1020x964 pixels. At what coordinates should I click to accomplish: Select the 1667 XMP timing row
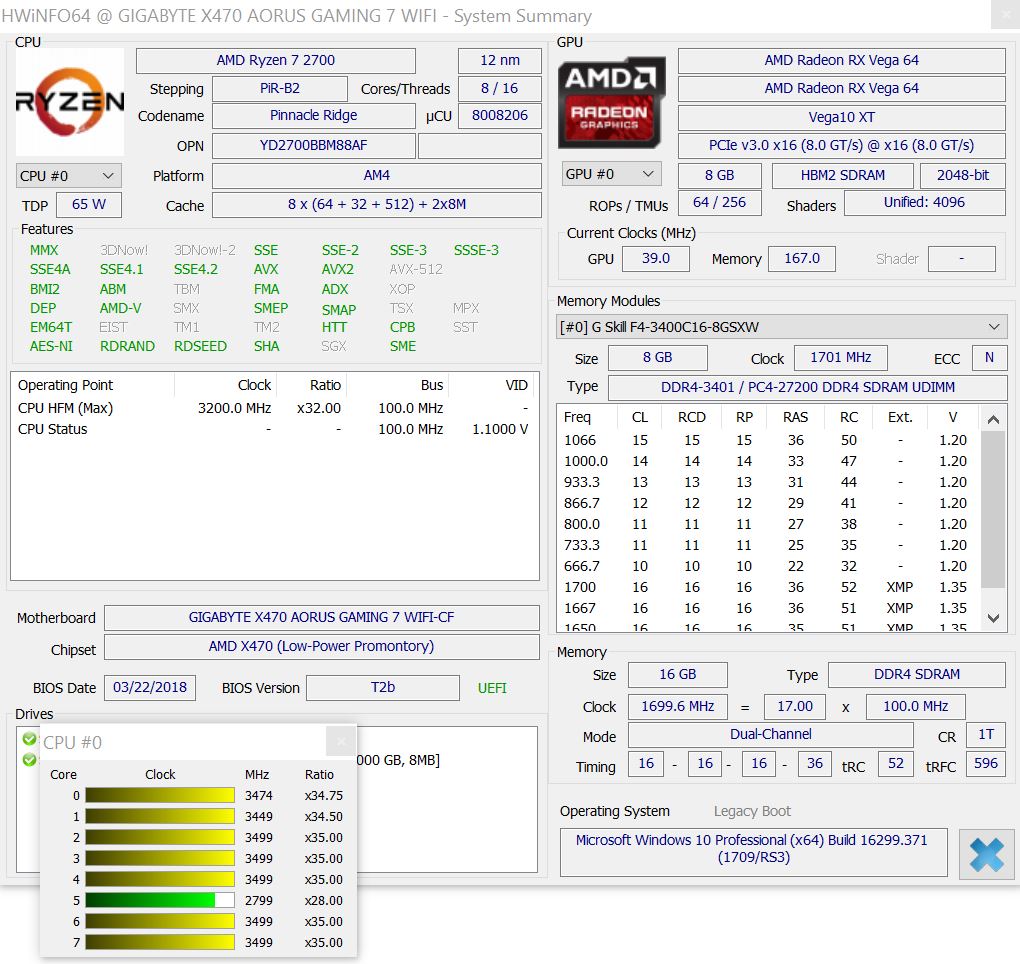tap(768, 608)
